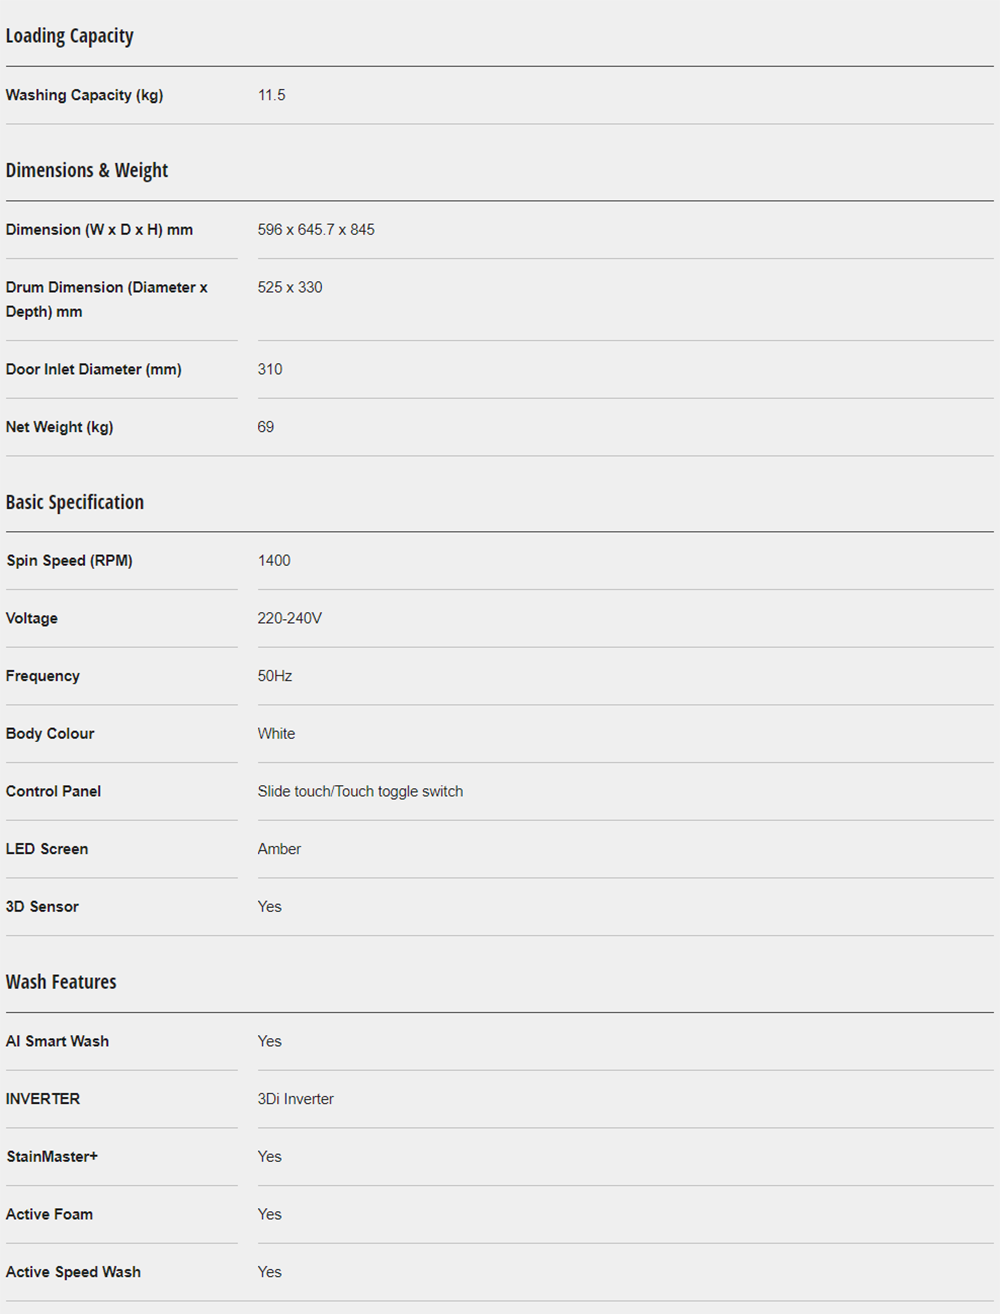The width and height of the screenshot is (1000, 1314).
Task: Select the 3D Sensor label
Action: pos(42,906)
